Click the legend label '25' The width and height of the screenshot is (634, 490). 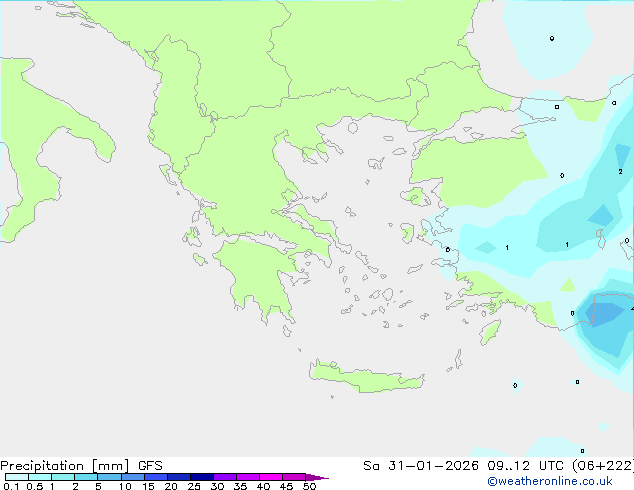[194, 486]
